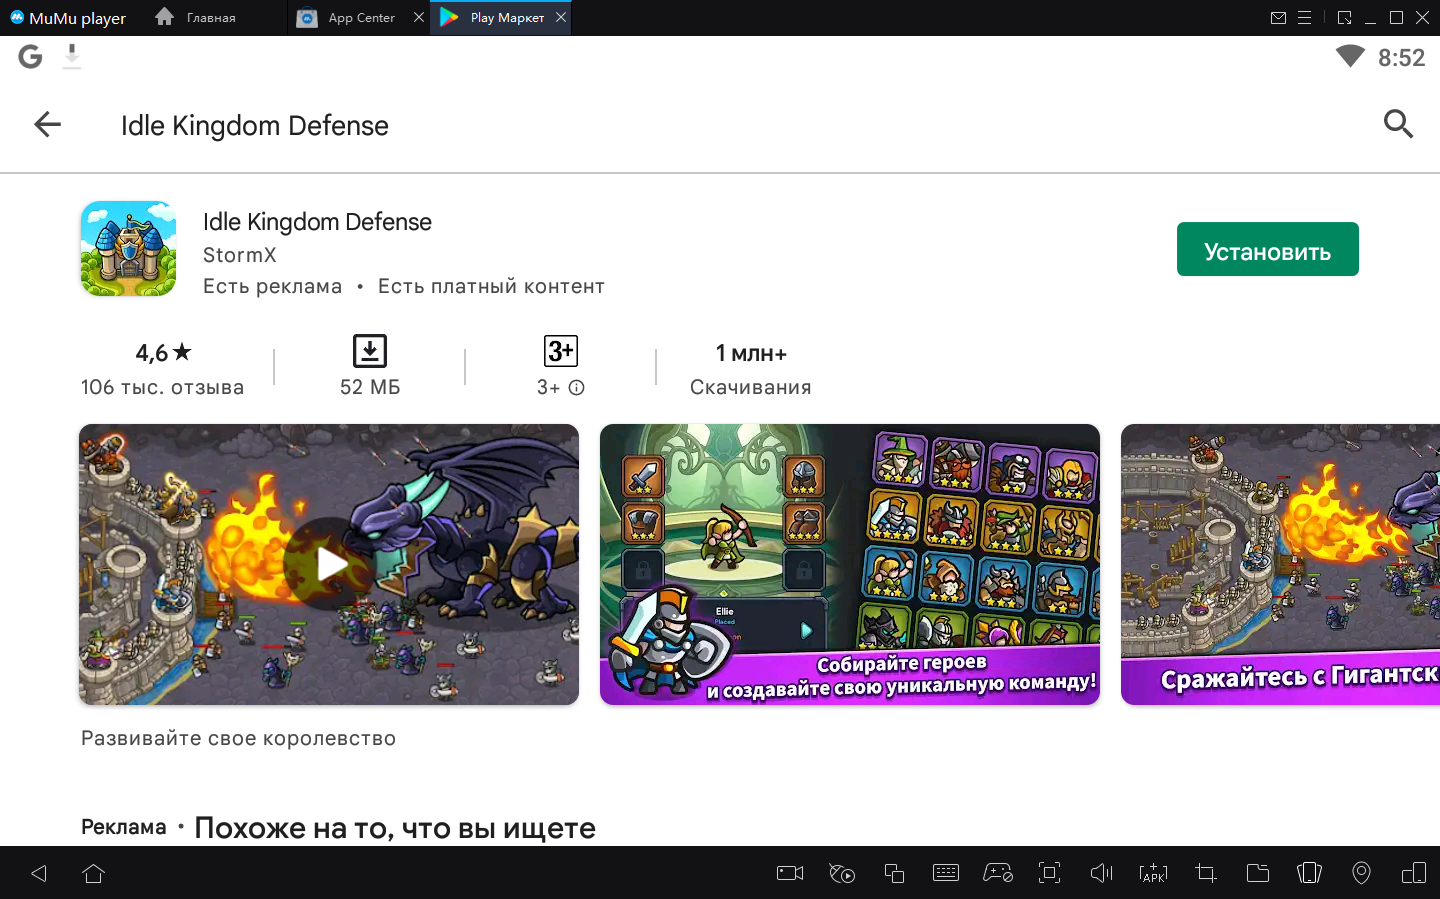This screenshot has height=899, width=1440.
Task: Go back using the Play Store arrow
Action: [x=47, y=125]
